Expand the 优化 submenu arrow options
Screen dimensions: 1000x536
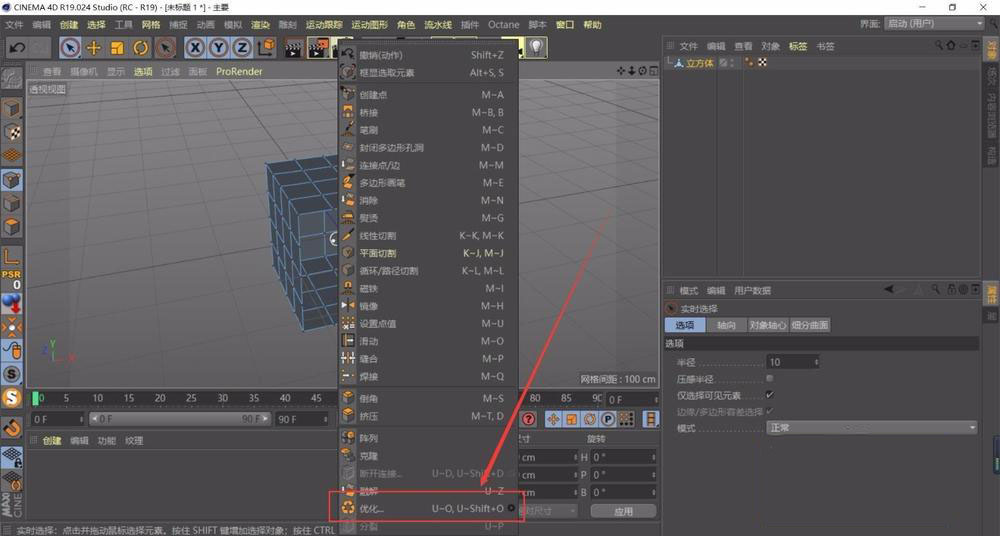click(x=511, y=509)
